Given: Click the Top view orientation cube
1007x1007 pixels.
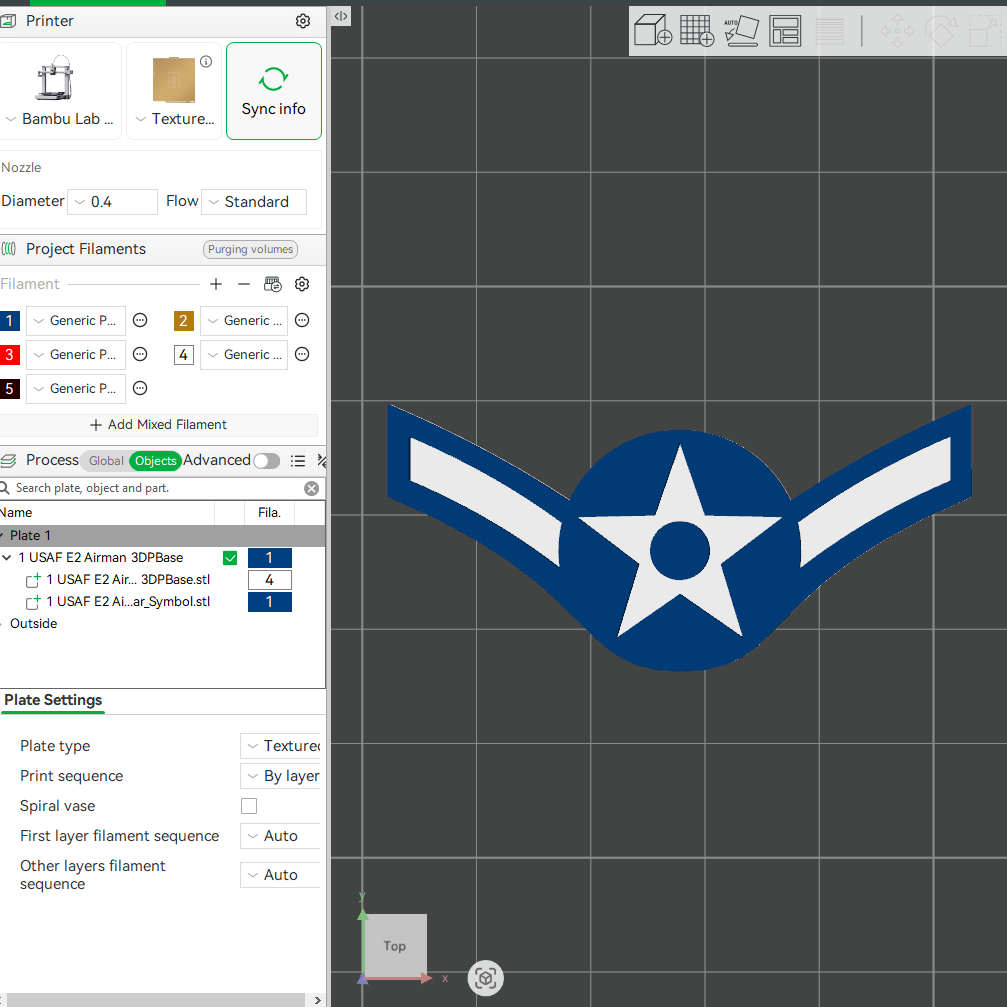Looking at the screenshot, I should [x=395, y=945].
